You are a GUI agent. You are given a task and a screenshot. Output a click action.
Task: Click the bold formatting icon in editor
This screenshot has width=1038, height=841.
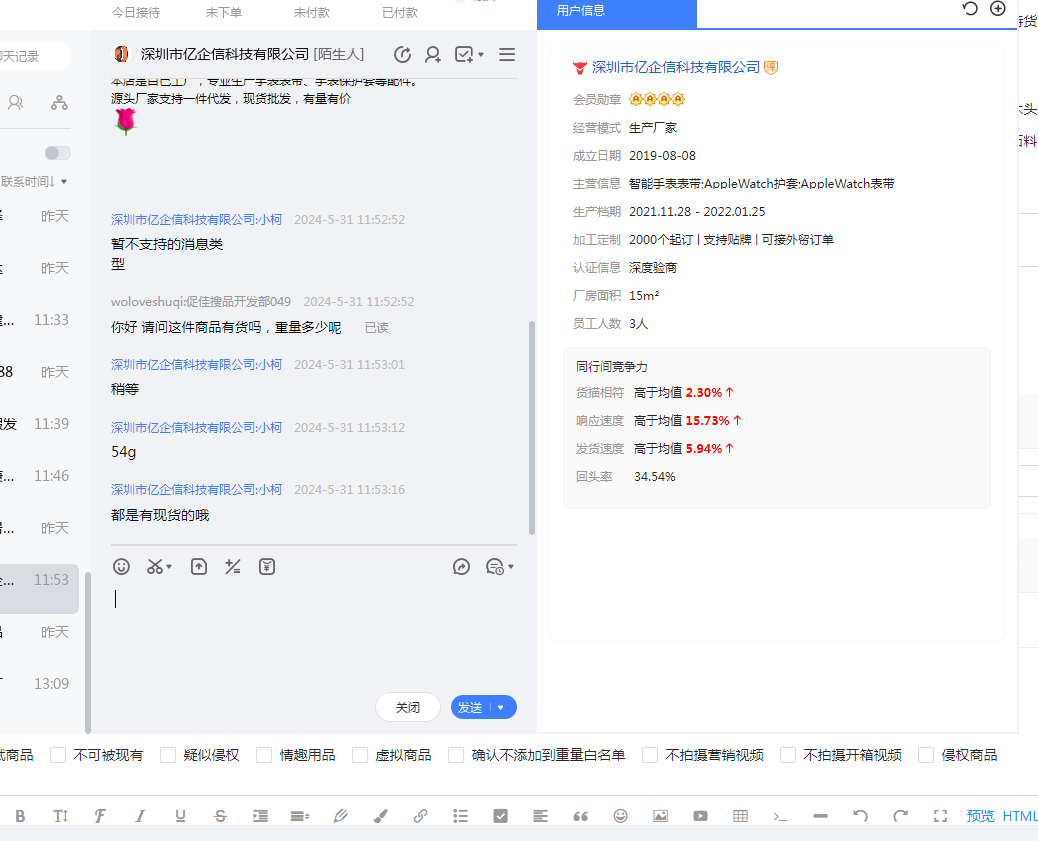pos(20,816)
